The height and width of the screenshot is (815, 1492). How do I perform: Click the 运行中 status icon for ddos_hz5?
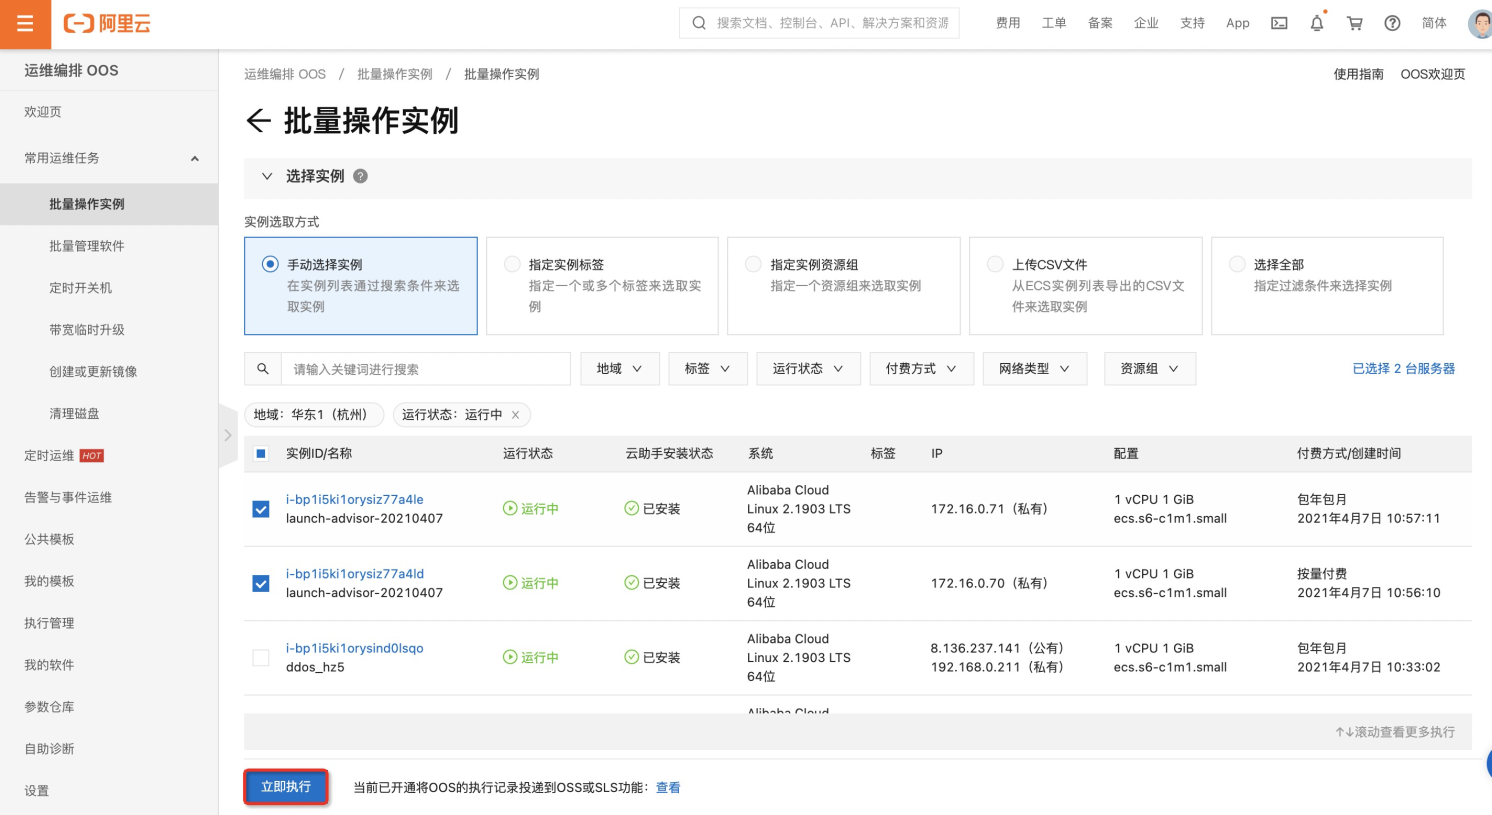click(x=510, y=657)
